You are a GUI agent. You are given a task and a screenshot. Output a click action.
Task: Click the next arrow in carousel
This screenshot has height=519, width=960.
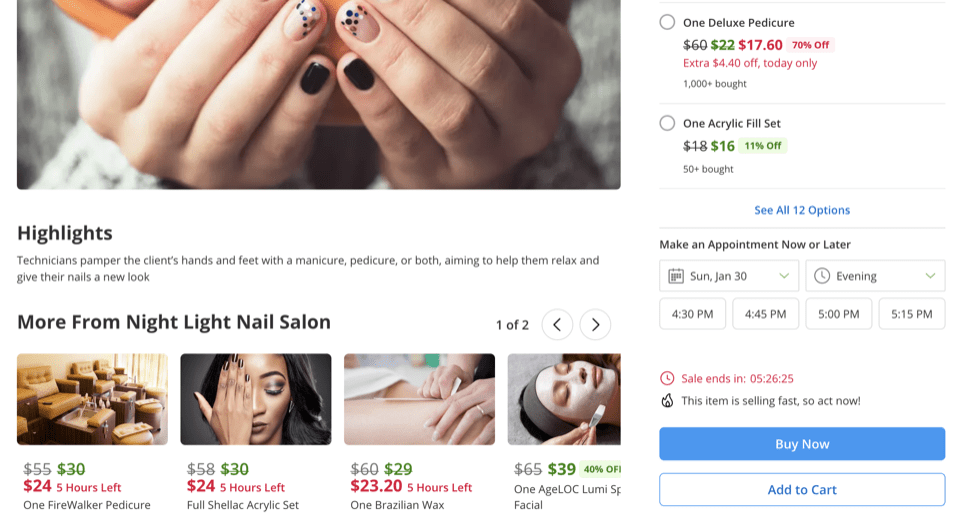click(595, 324)
